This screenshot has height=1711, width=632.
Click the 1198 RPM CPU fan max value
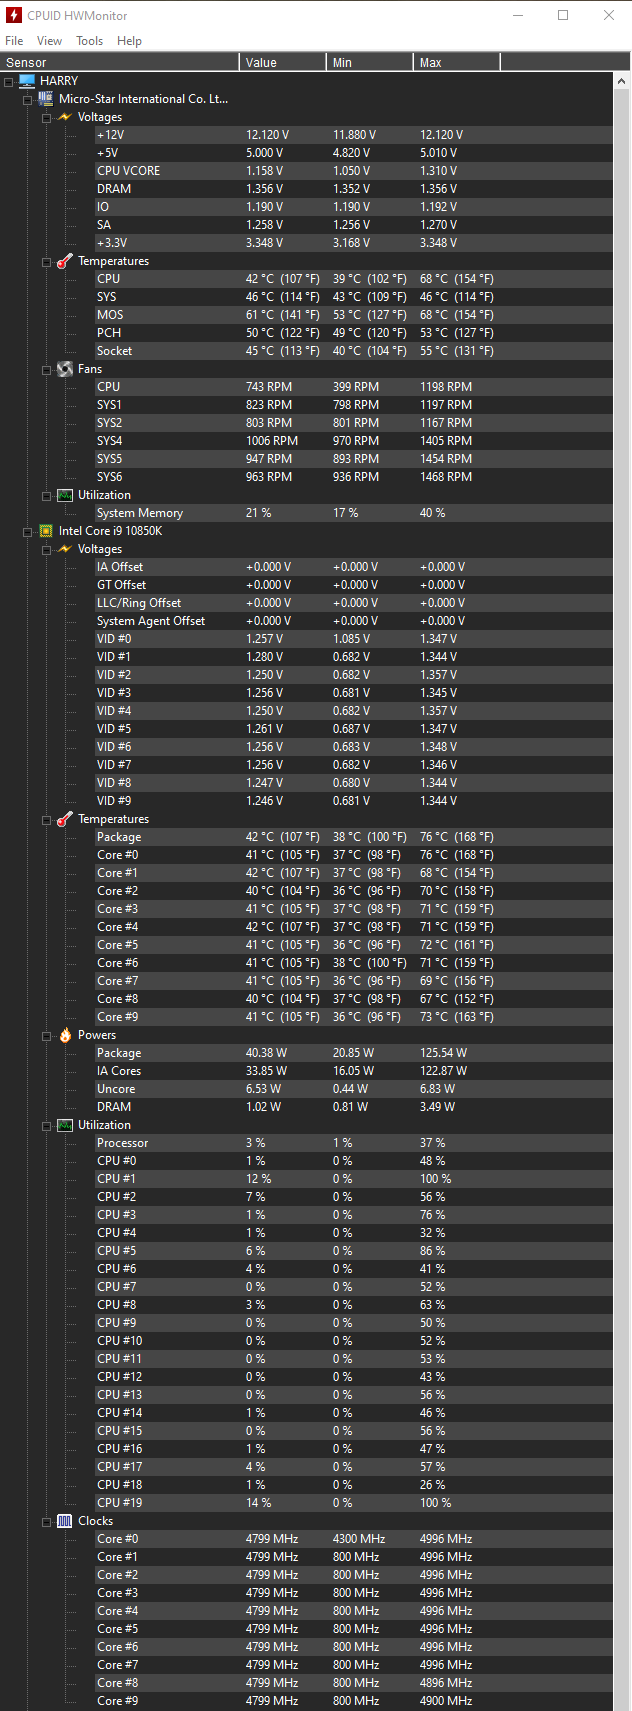[x=446, y=387]
